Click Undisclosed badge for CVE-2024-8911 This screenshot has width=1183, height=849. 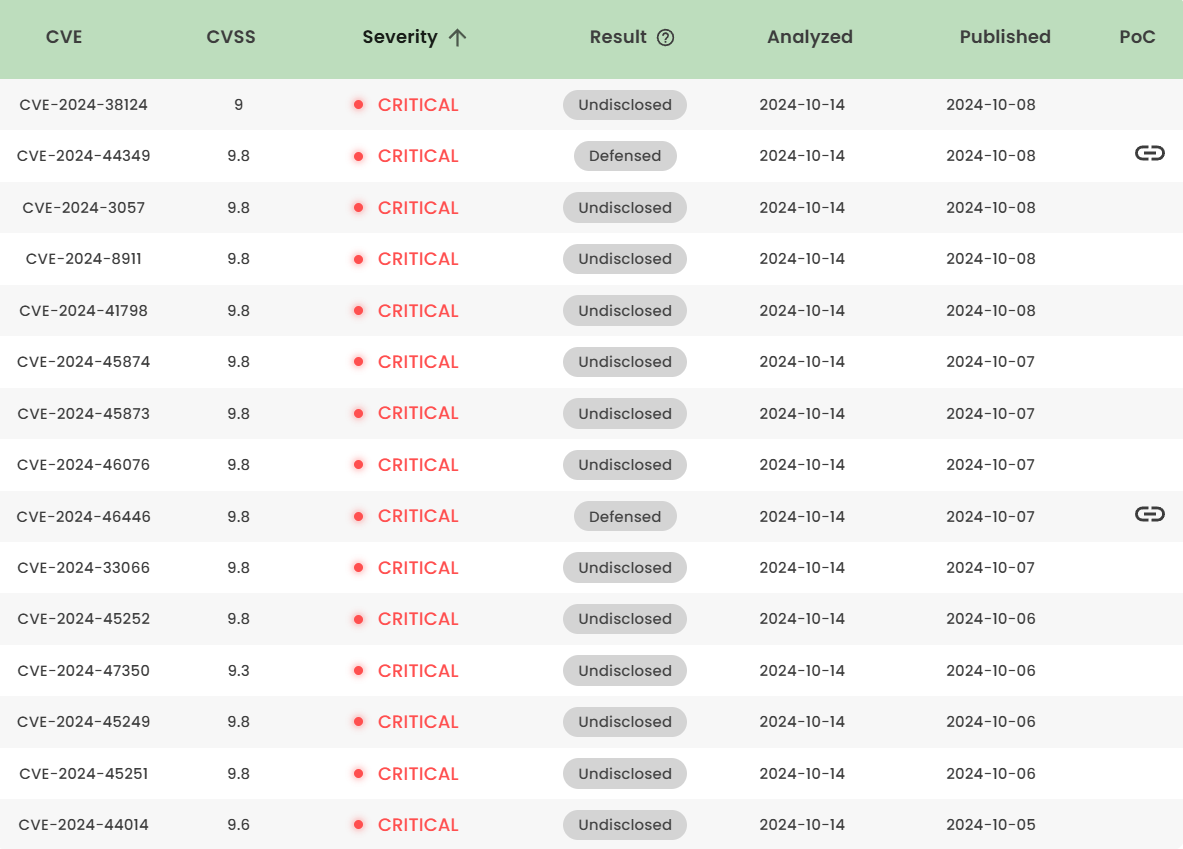pyautogui.click(x=625, y=259)
